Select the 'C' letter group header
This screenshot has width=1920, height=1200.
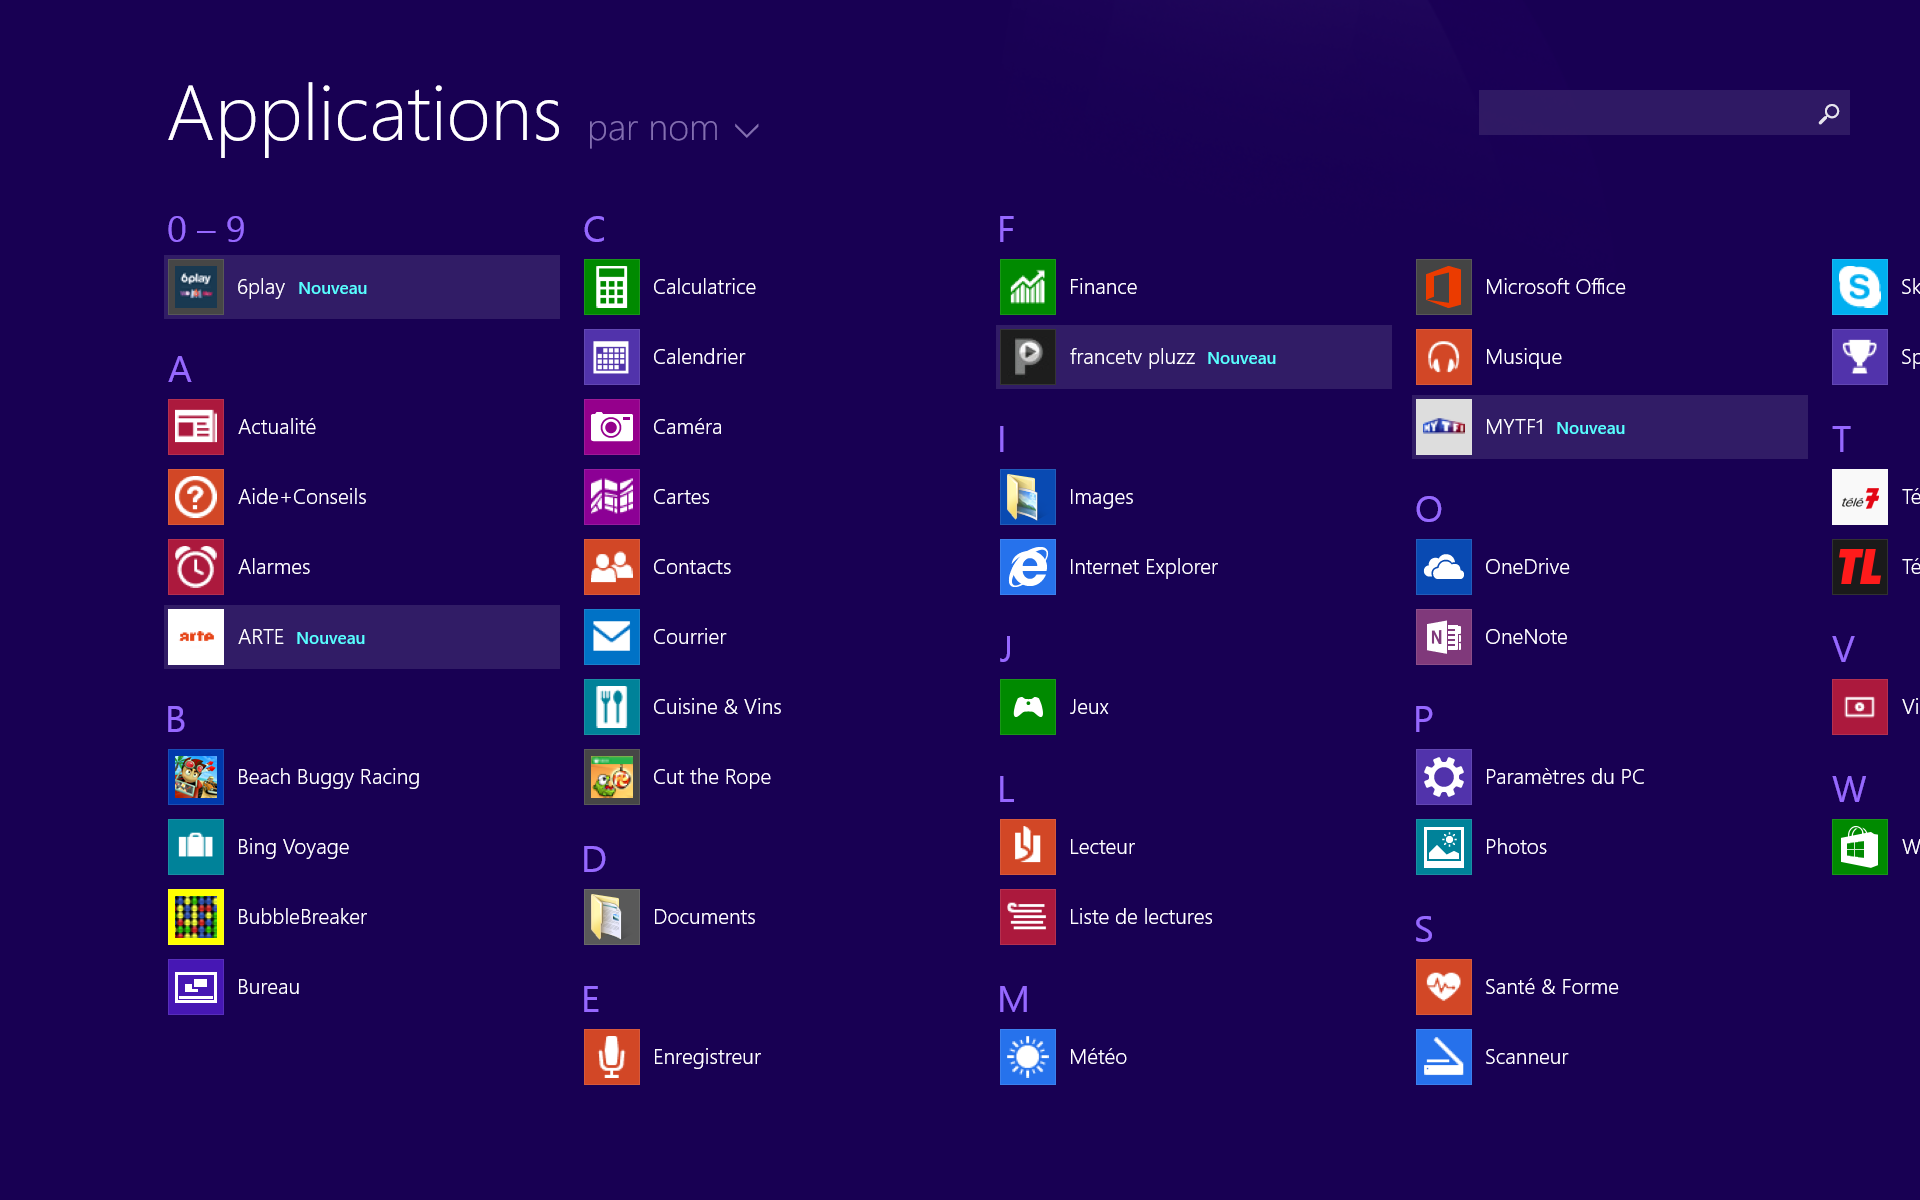594,230
